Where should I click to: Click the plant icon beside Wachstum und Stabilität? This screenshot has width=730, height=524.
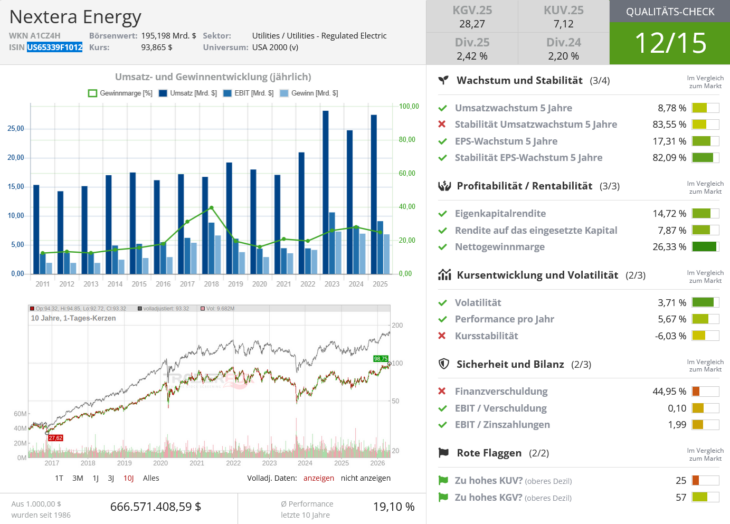tap(444, 81)
